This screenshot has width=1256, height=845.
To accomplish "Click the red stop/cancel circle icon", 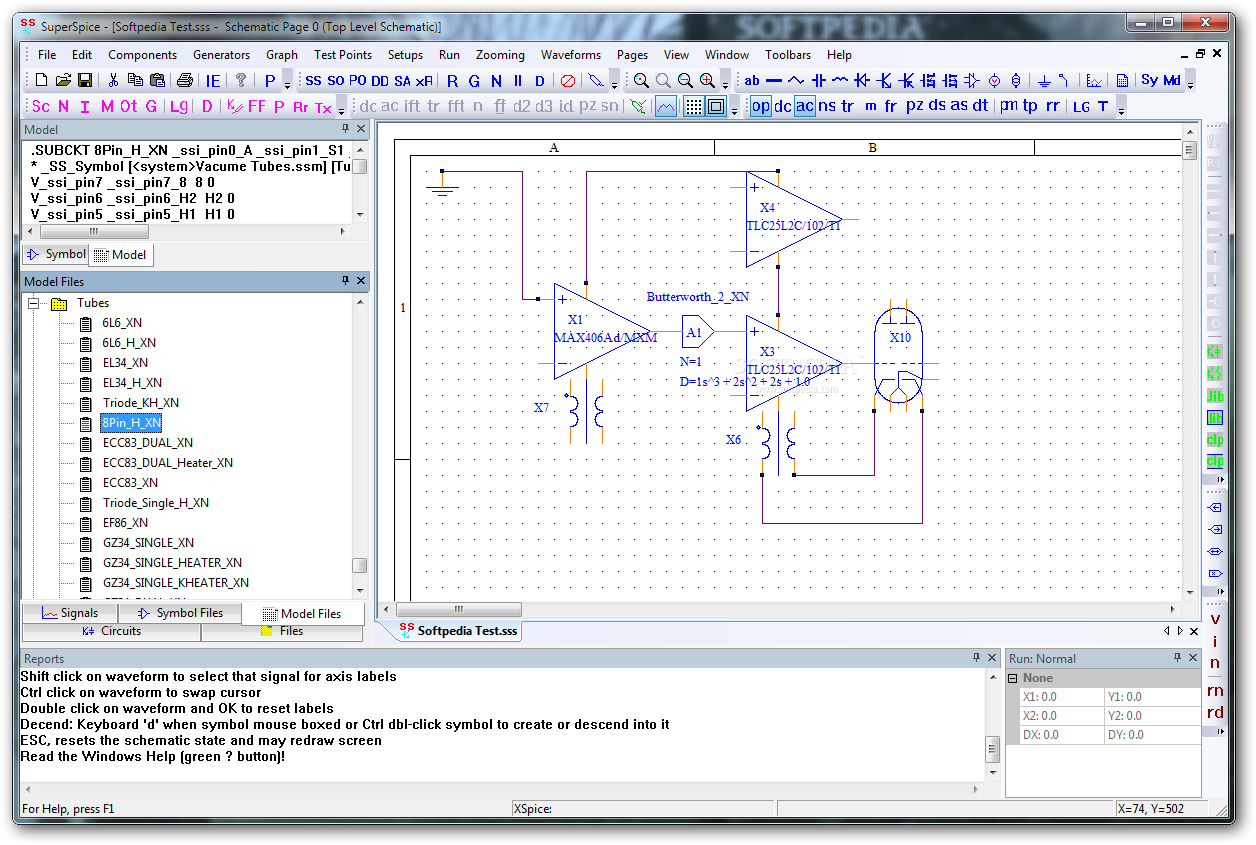I will coord(567,80).
